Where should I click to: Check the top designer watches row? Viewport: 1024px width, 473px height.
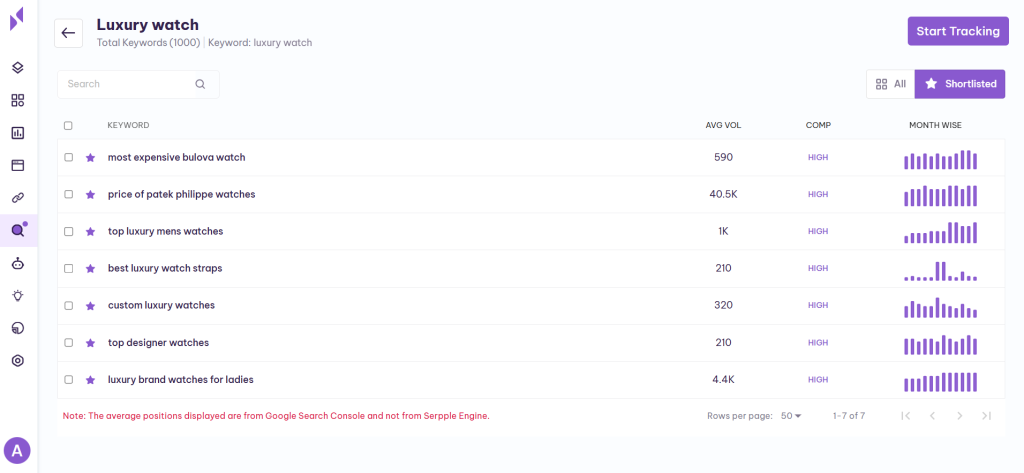coord(69,342)
